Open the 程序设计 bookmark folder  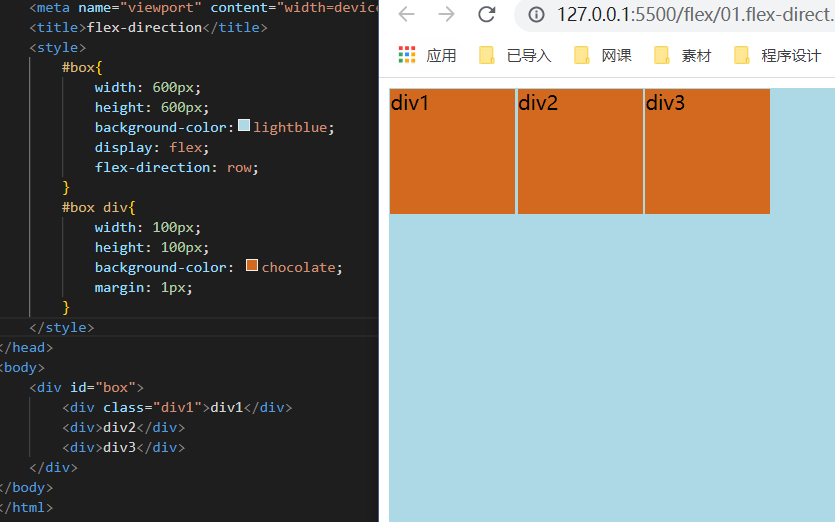778,55
